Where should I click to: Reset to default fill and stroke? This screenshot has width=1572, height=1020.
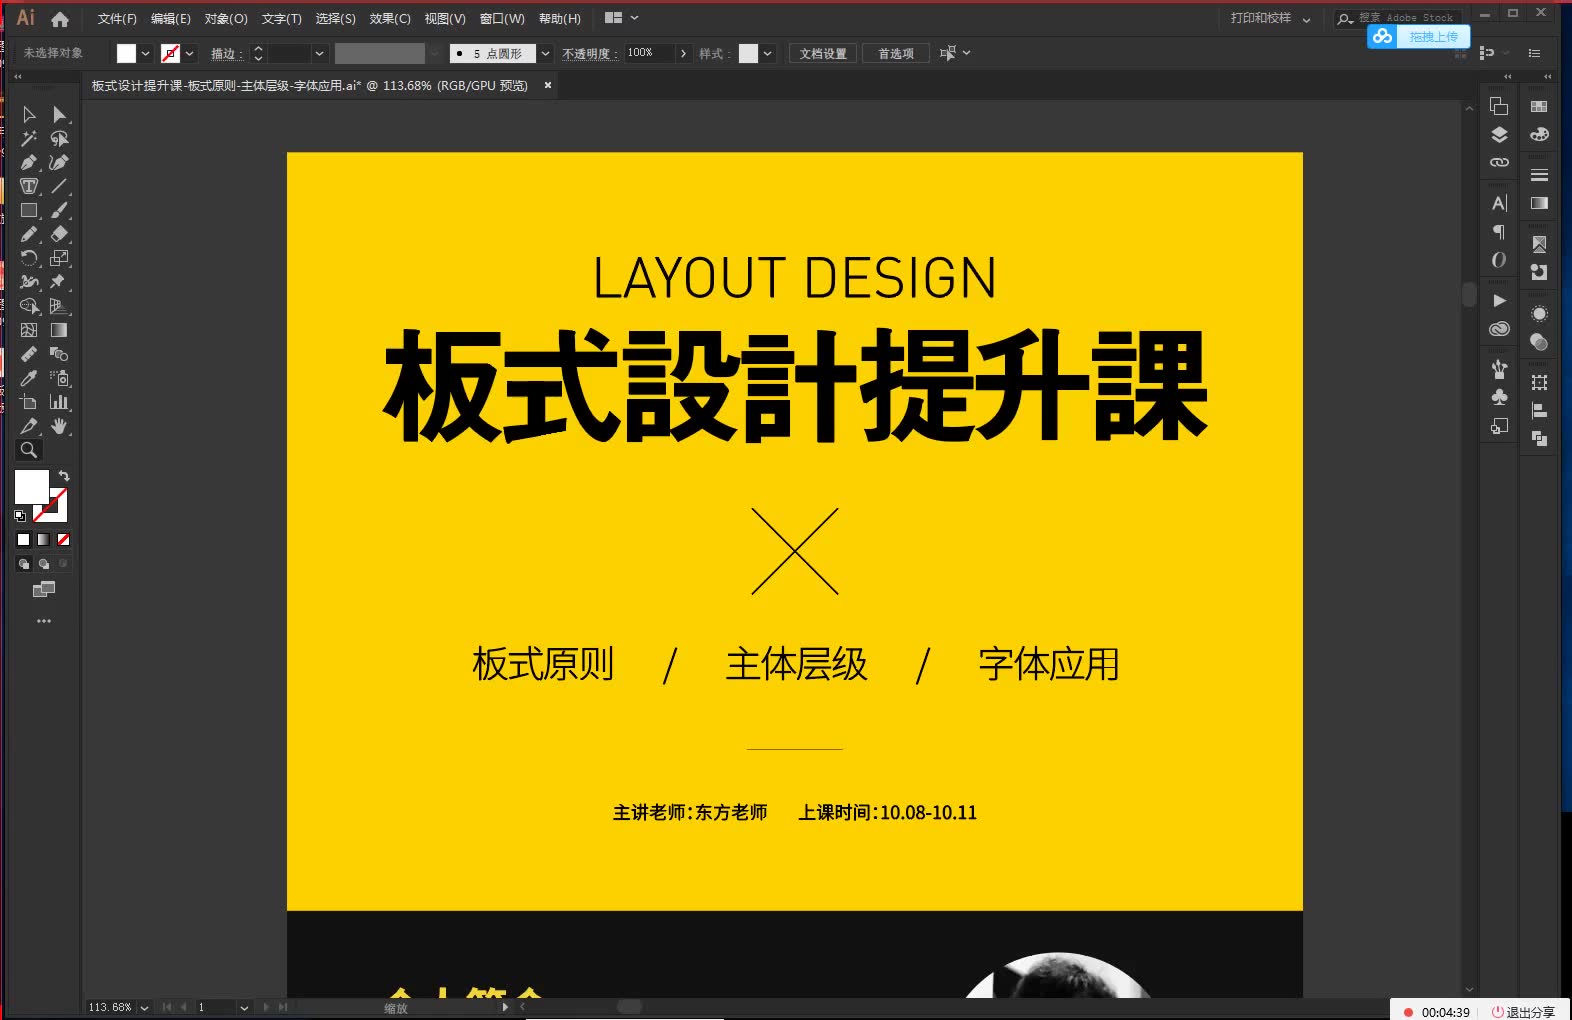pyautogui.click(x=20, y=516)
